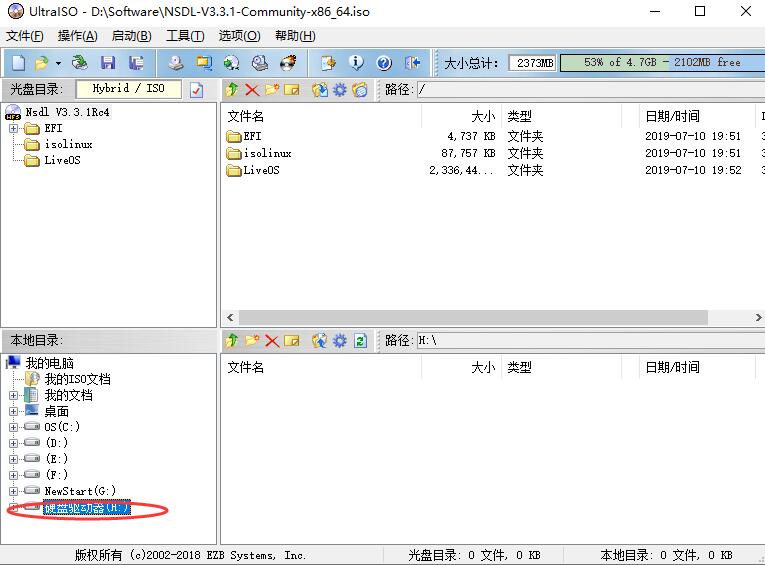The width and height of the screenshot is (765, 565).
Task: Expand the NewStart(G:) drive node
Action: point(13,491)
